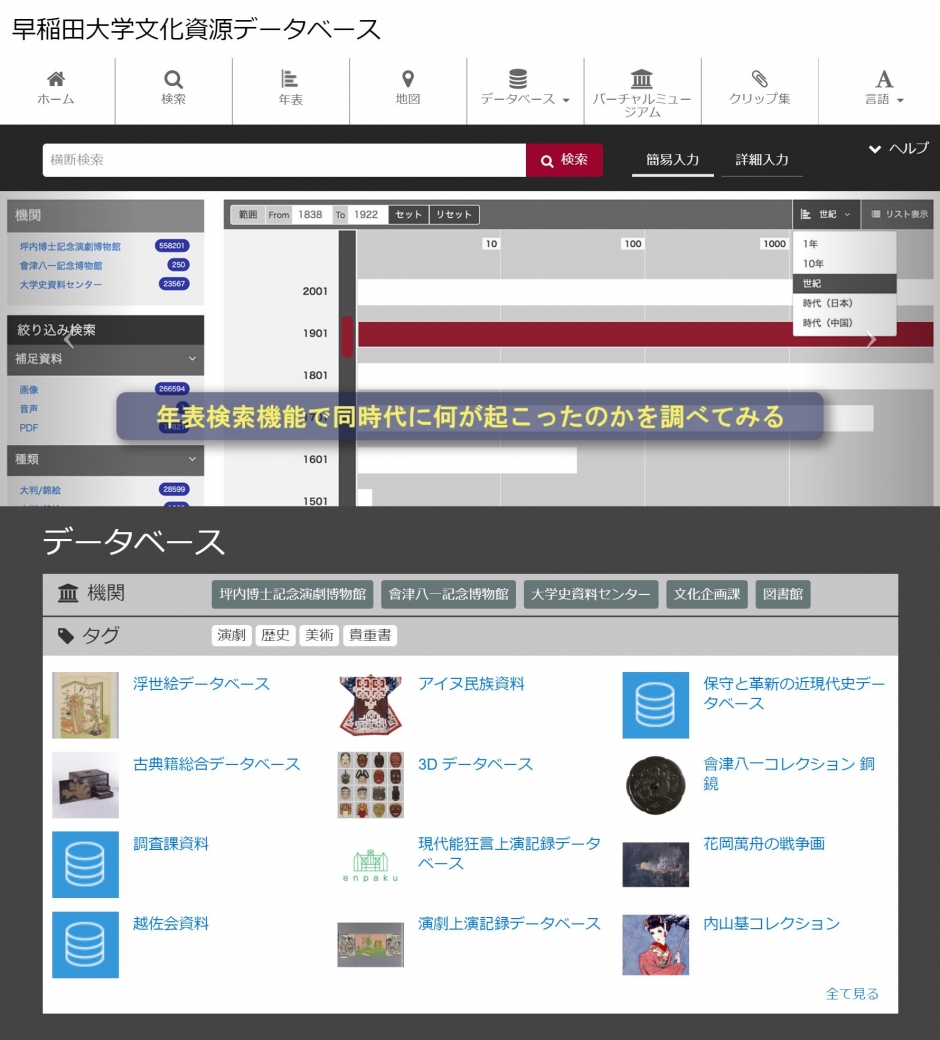The width and height of the screenshot is (940, 1040).
Task: Click the 全て見る link
Action: click(x=852, y=994)
